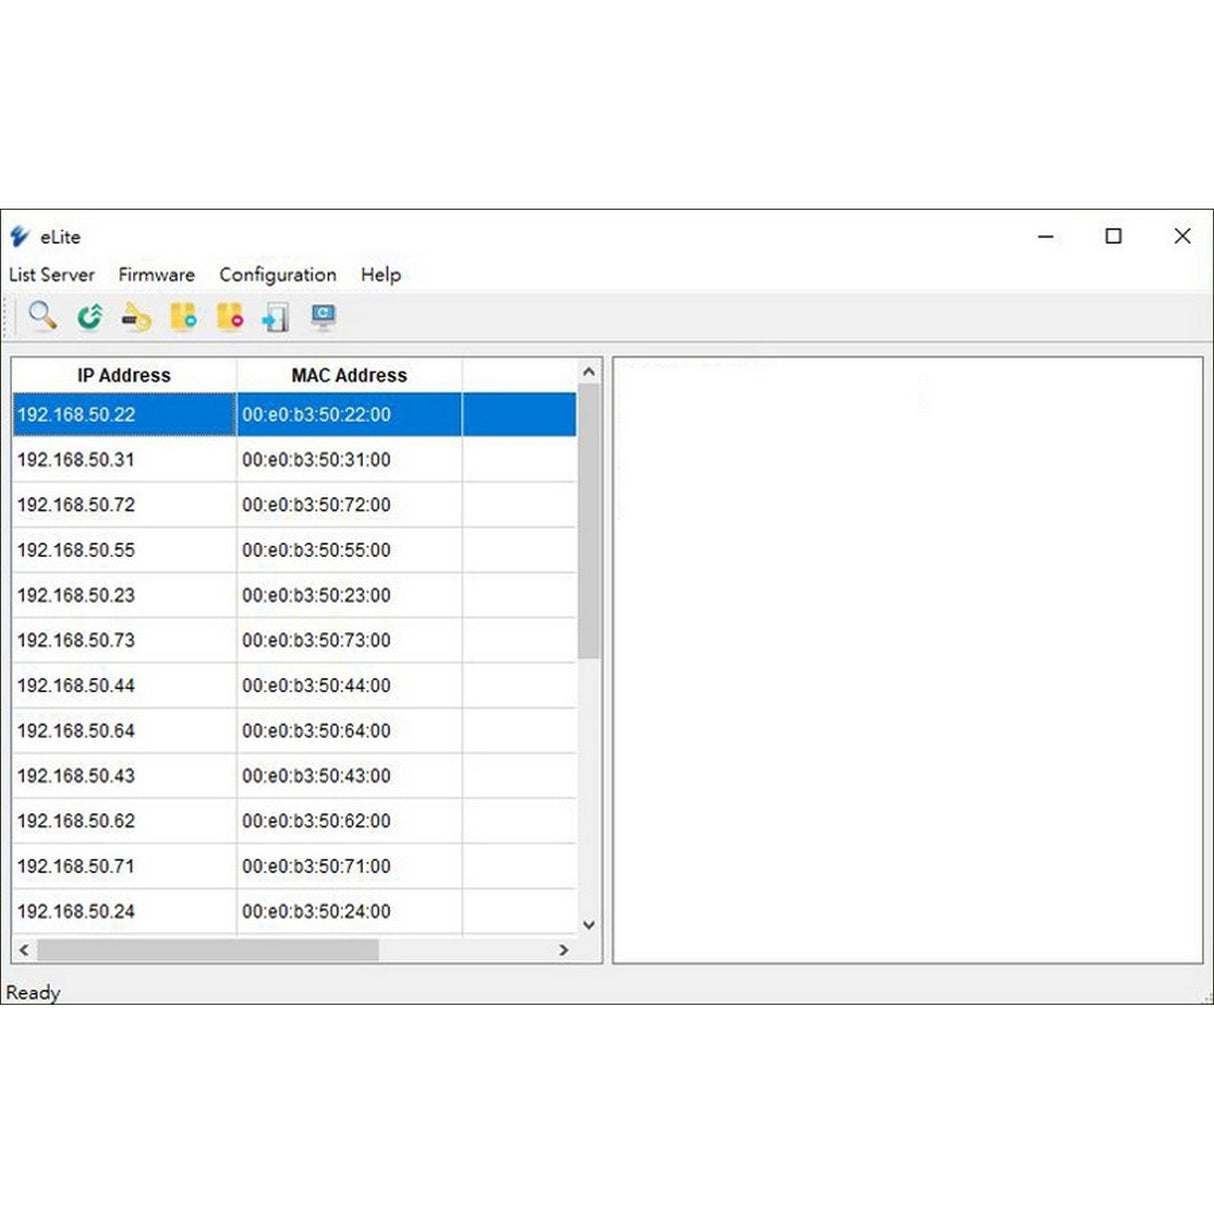Click the monitor reboot icon
Screen dimensions: 1214x1214
coord(323,317)
